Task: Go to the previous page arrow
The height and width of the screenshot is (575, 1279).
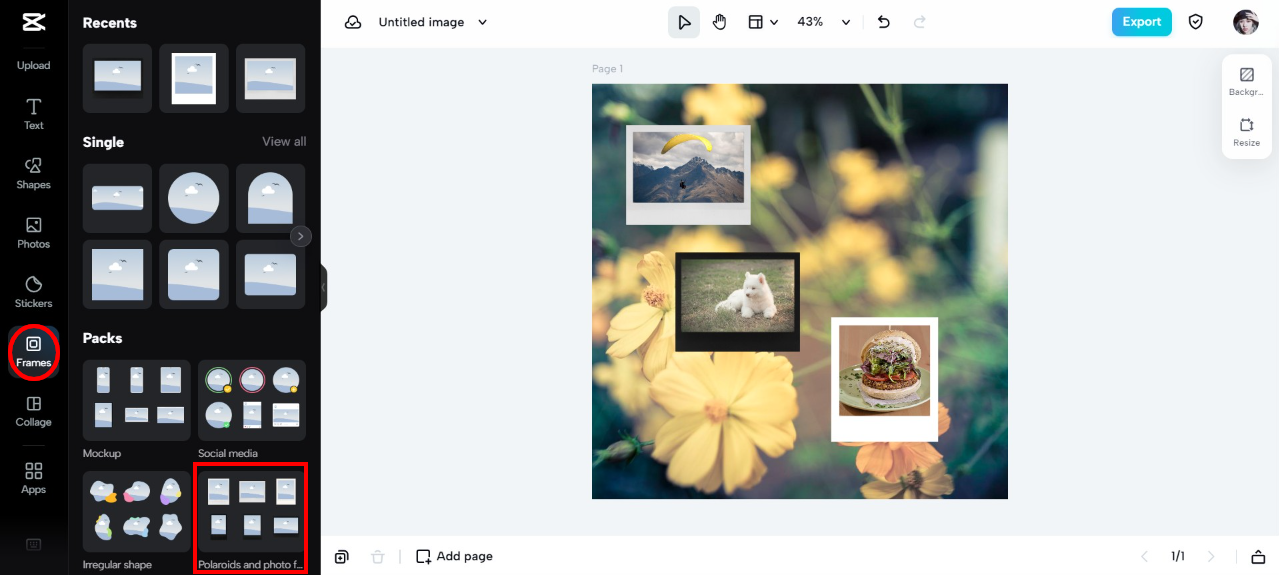Action: (1144, 556)
